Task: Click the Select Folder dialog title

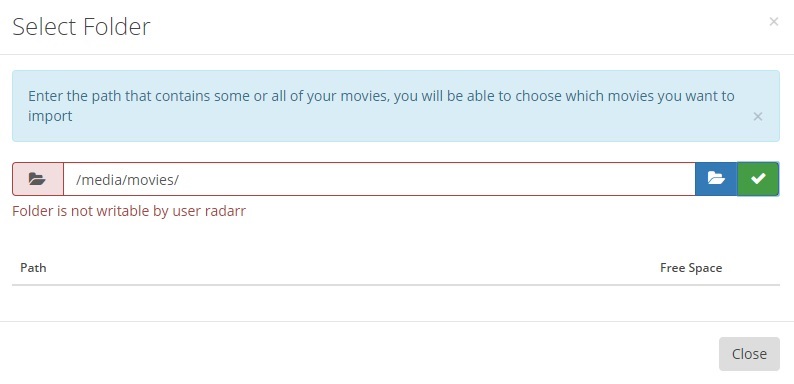Action: click(x=81, y=27)
